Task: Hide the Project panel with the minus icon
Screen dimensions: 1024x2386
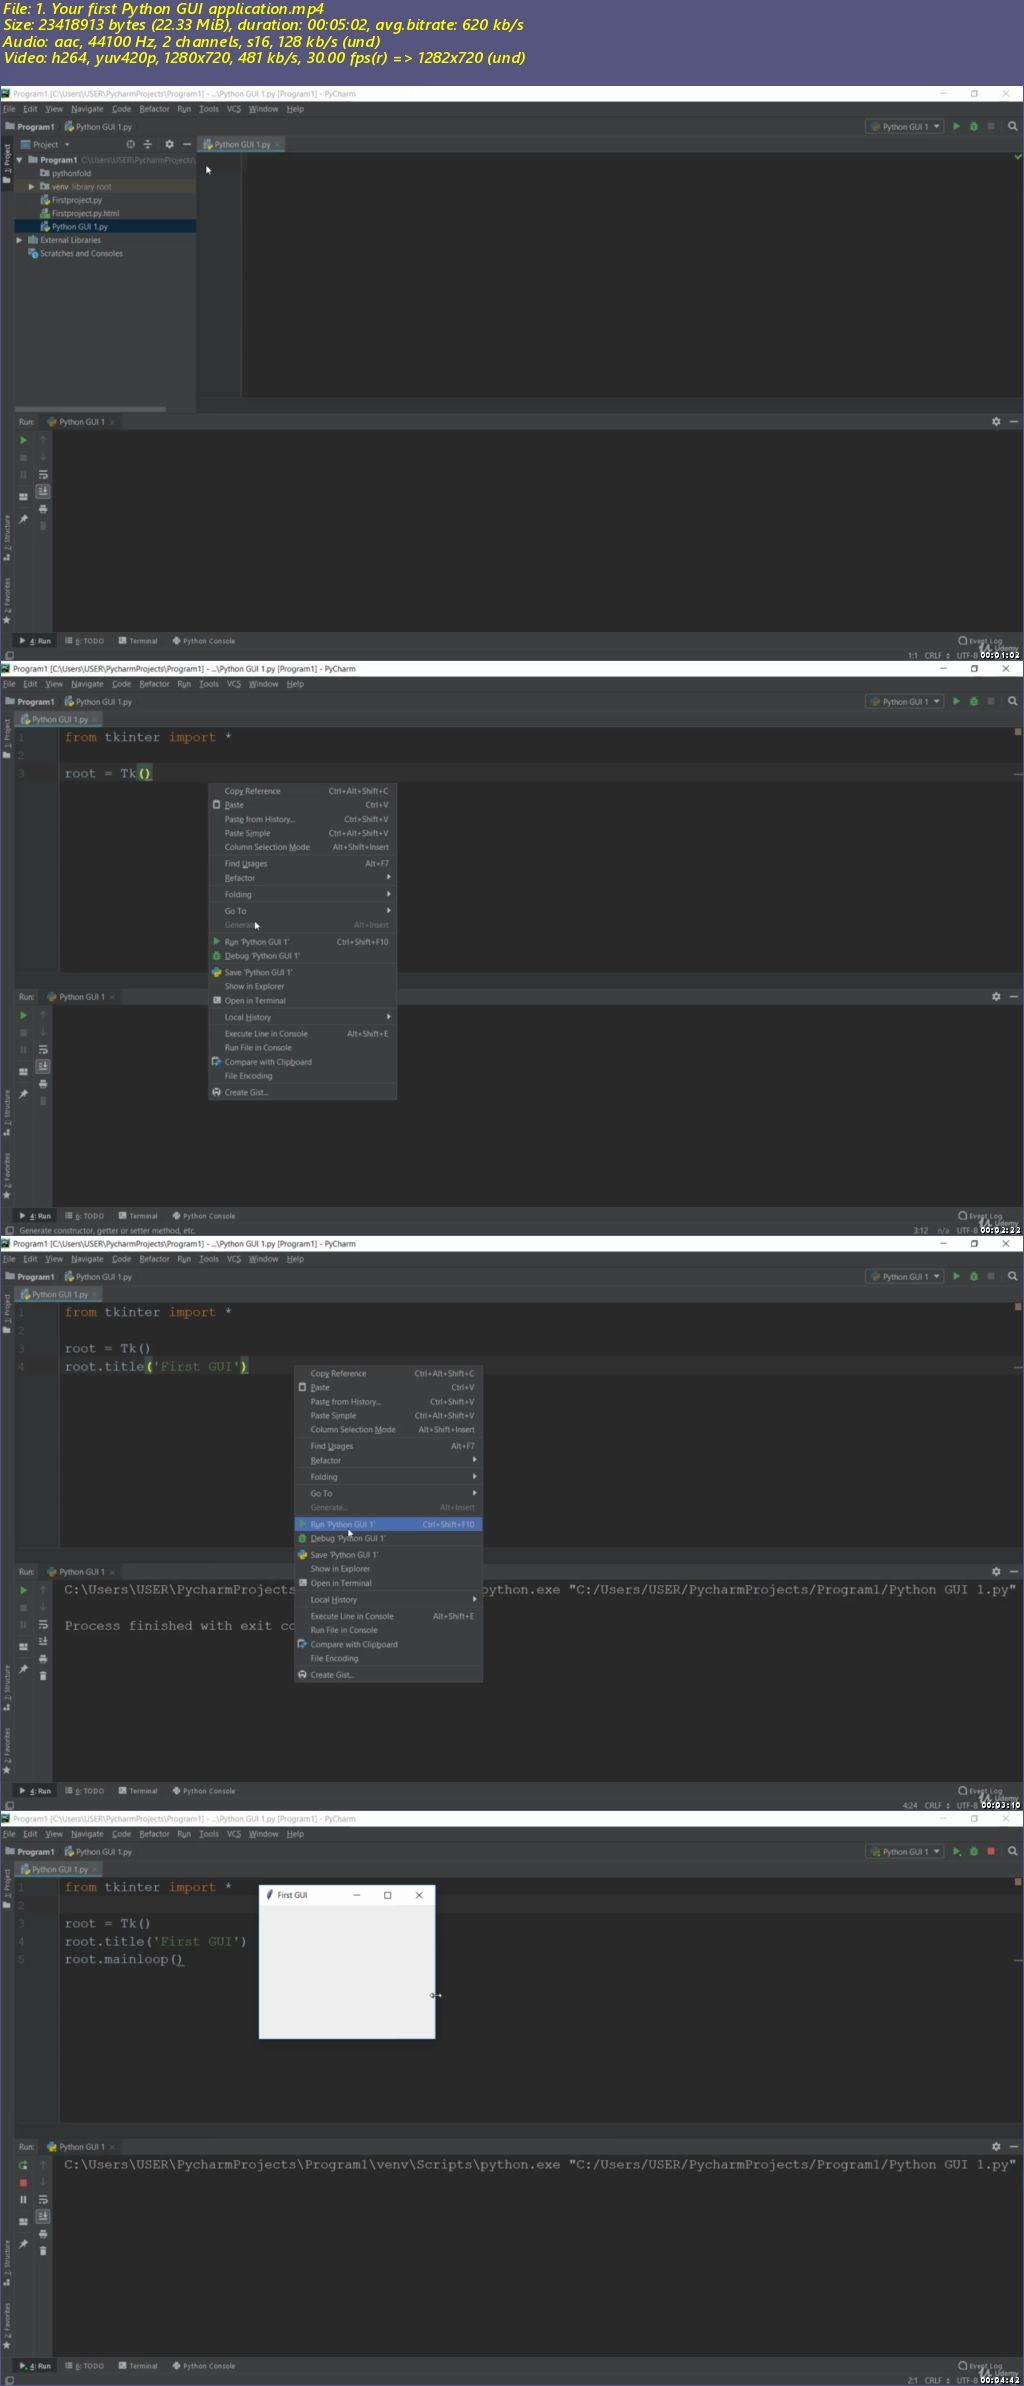Action: pos(186,144)
